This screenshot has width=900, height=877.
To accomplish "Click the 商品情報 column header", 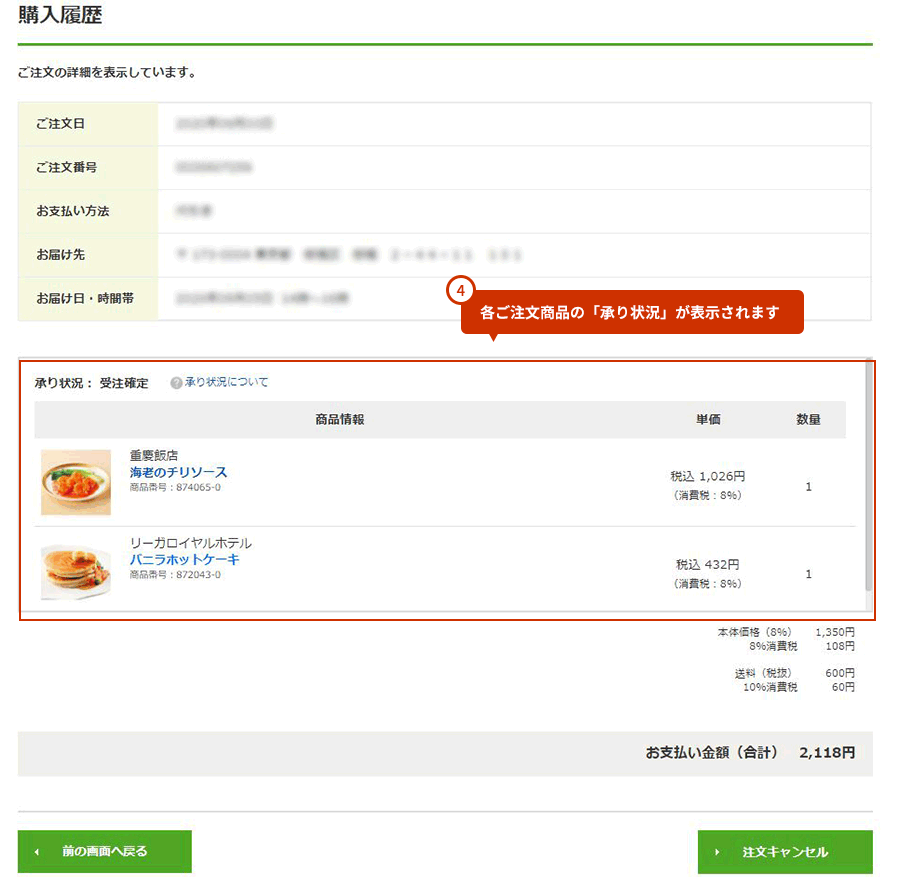I will pos(340,420).
